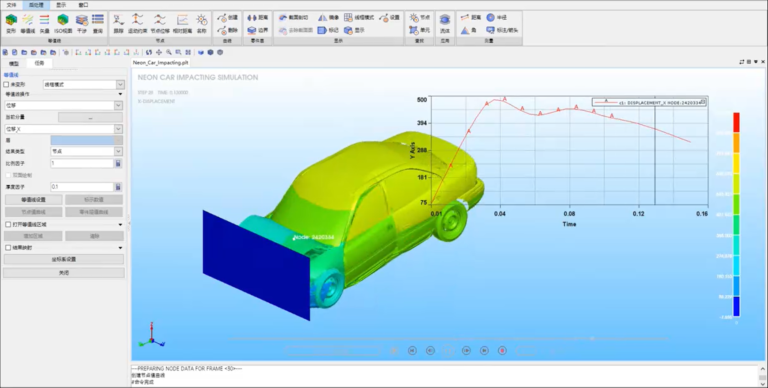The image size is (768, 388).
Task: Open the 等值线 contour tool
Action: pos(28,24)
